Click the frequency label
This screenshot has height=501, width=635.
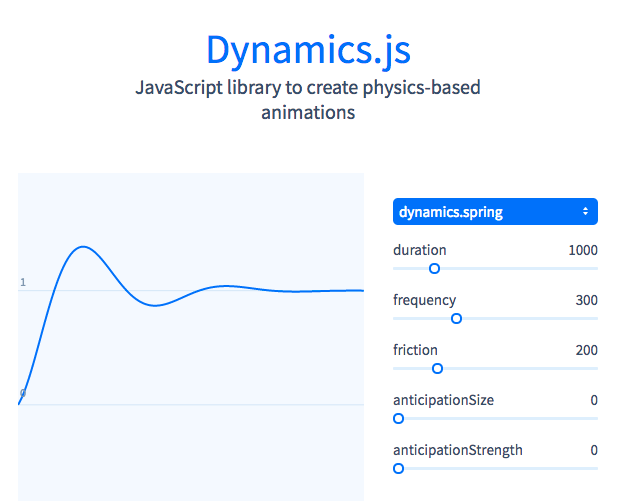(424, 301)
